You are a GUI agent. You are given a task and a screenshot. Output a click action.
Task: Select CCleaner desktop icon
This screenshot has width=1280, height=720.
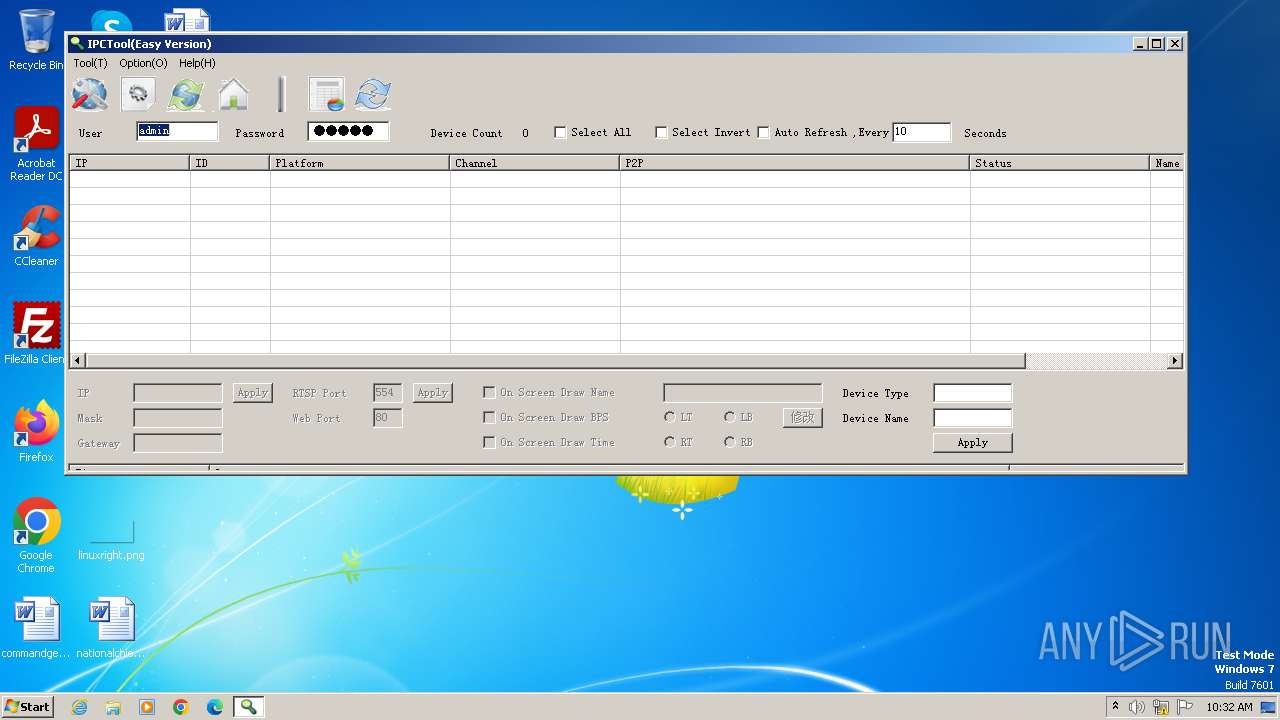click(36, 236)
